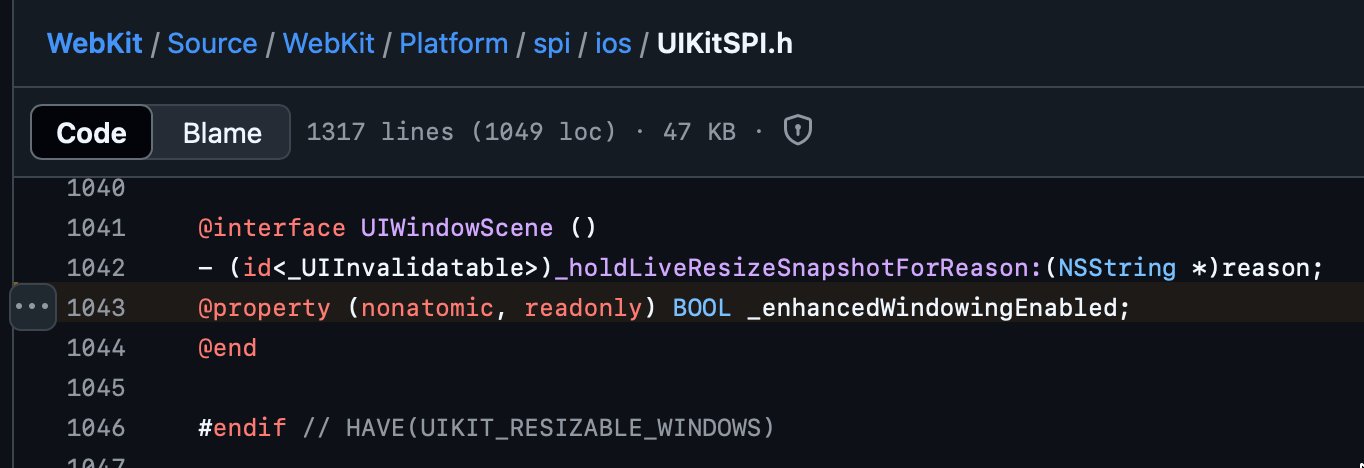
Task: Click the UIKitSPI.h file name in the breadcrumb
Action: point(725,44)
